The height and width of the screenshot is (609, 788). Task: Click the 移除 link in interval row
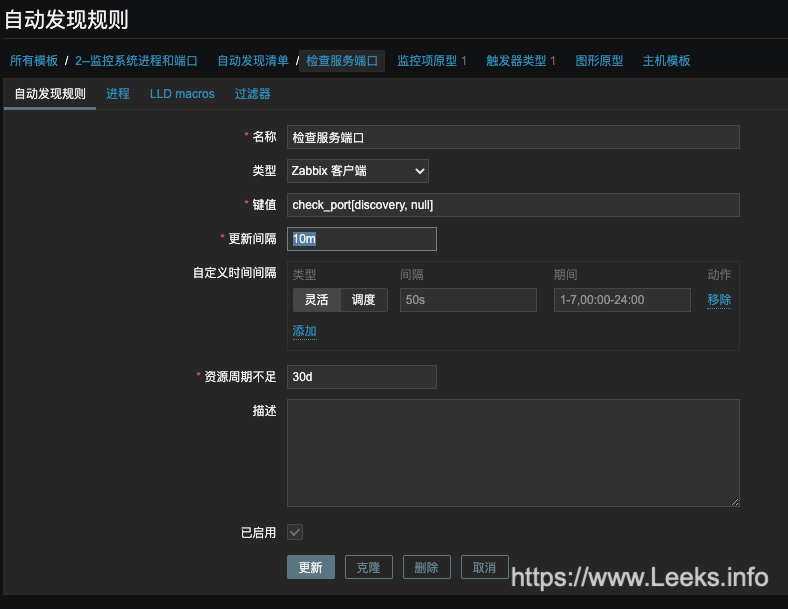(719, 300)
